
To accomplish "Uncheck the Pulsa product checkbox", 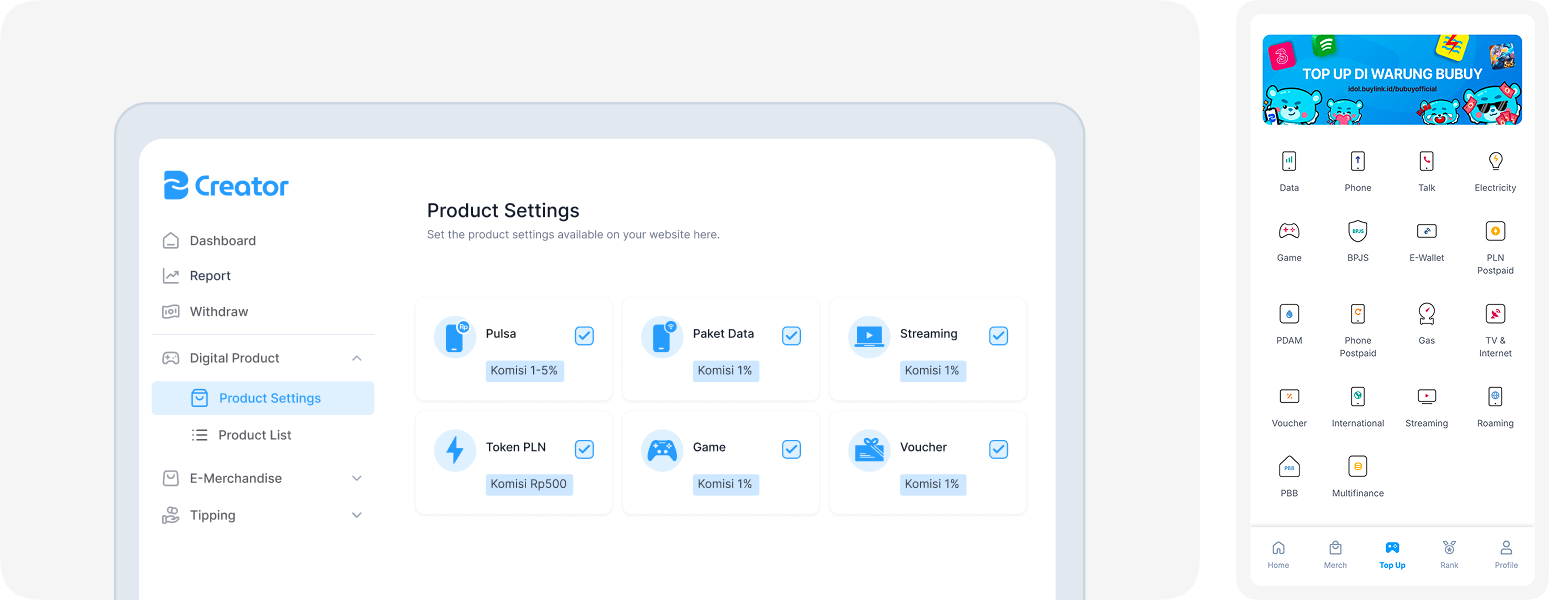I will (584, 336).
